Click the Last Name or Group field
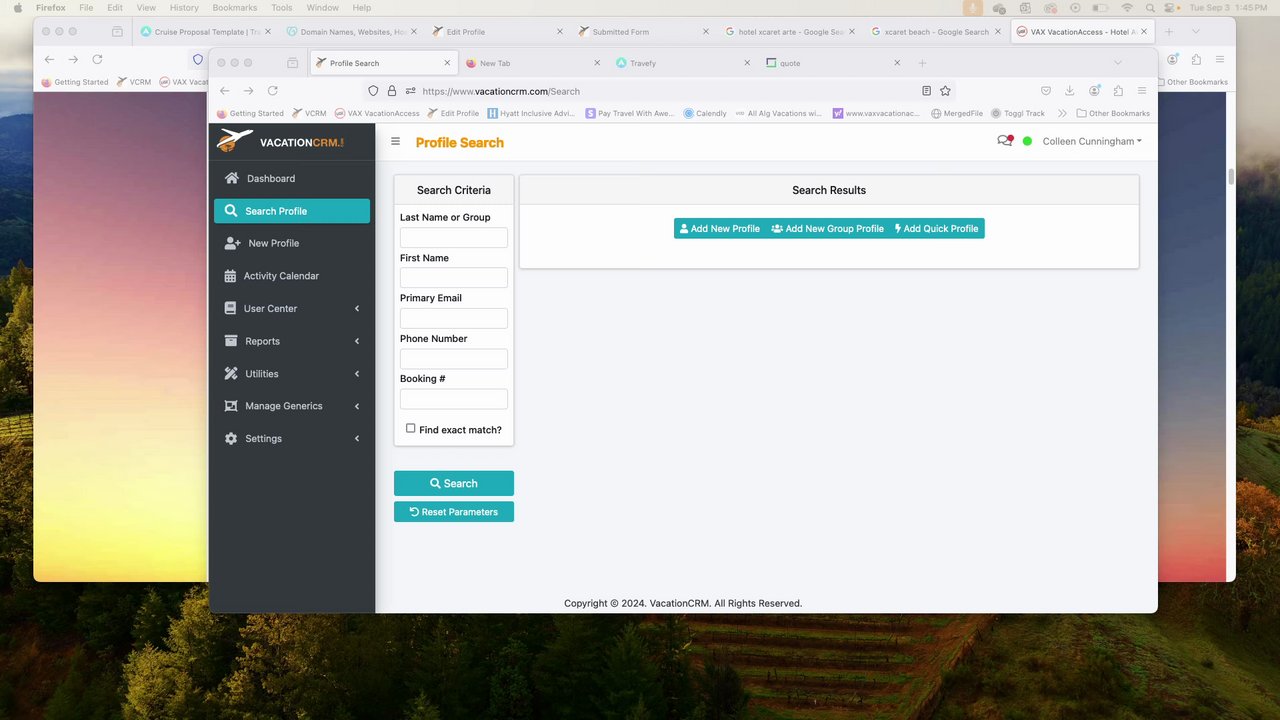This screenshot has width=1280, height=720. click(x=454, y=237)
